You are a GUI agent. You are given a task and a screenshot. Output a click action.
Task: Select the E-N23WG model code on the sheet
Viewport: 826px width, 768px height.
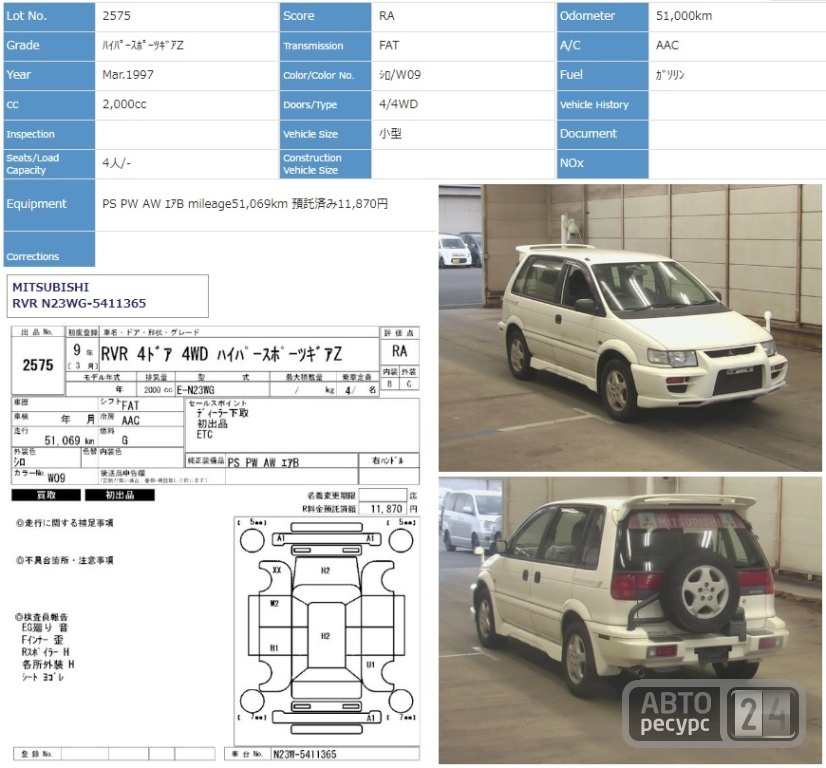click(195, 390)
